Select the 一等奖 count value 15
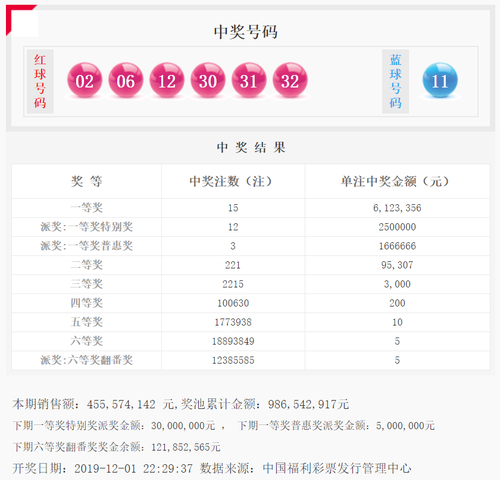This screenshot has width=500, height=480. coord(233,208)
